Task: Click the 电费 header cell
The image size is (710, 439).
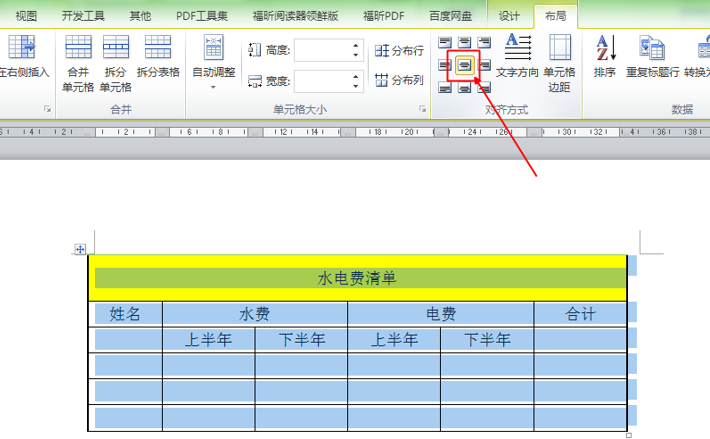Action: [441, 314]
